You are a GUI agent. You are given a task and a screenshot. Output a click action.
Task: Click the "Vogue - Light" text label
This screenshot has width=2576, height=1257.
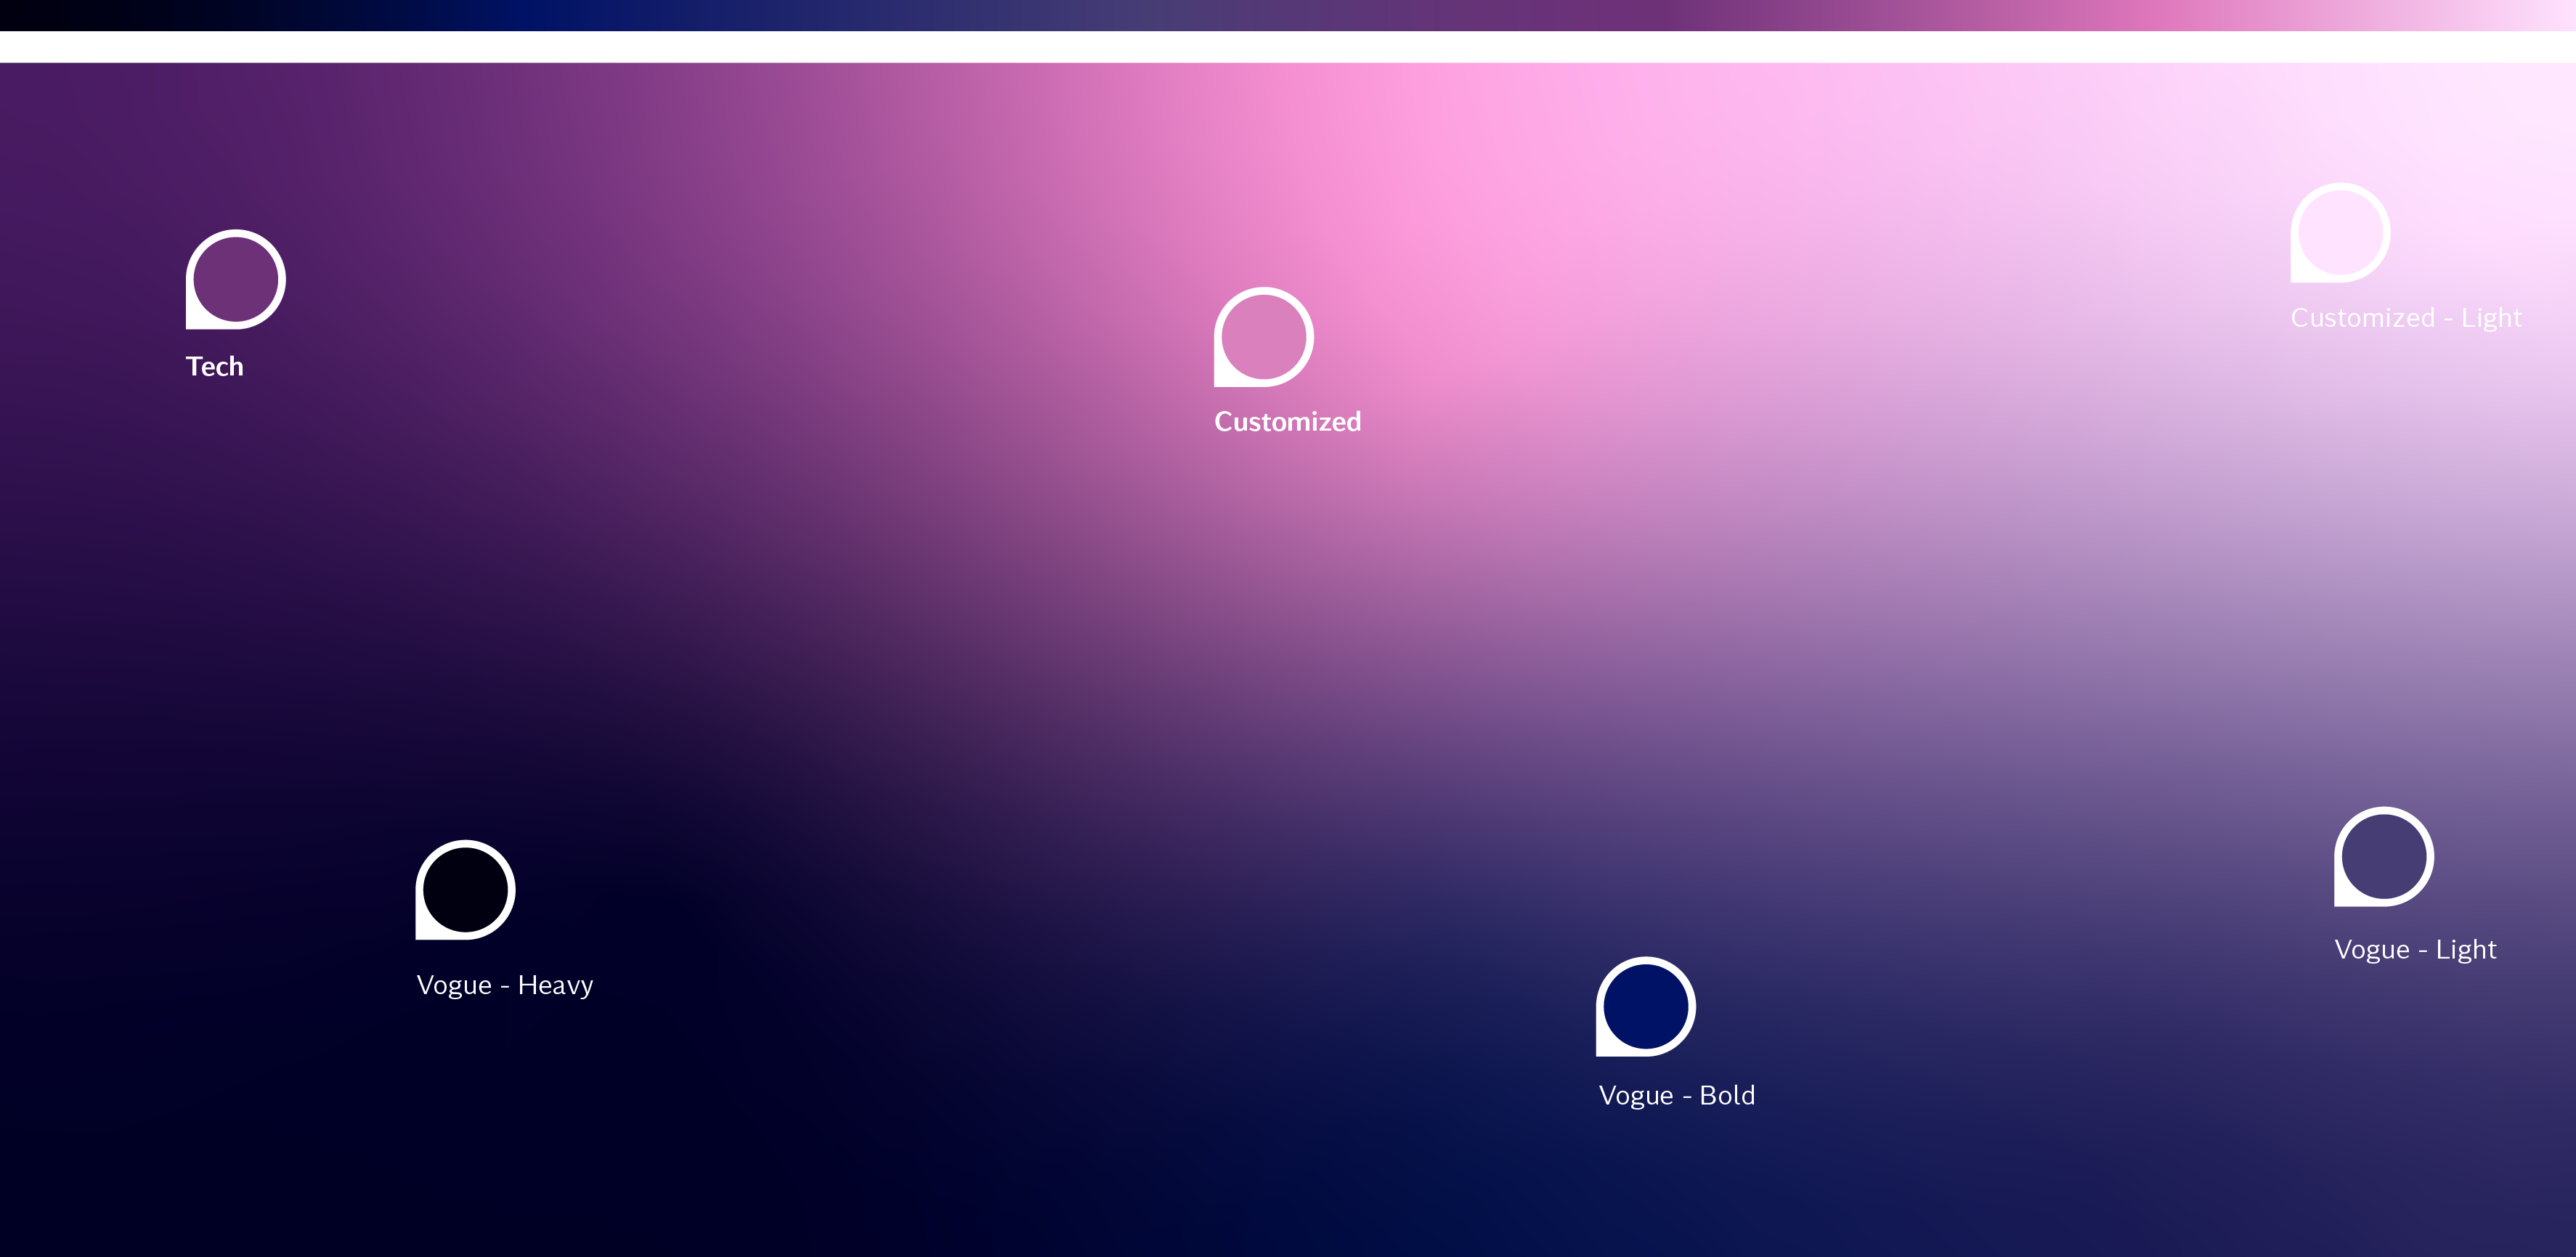[x=2415, y=949]
